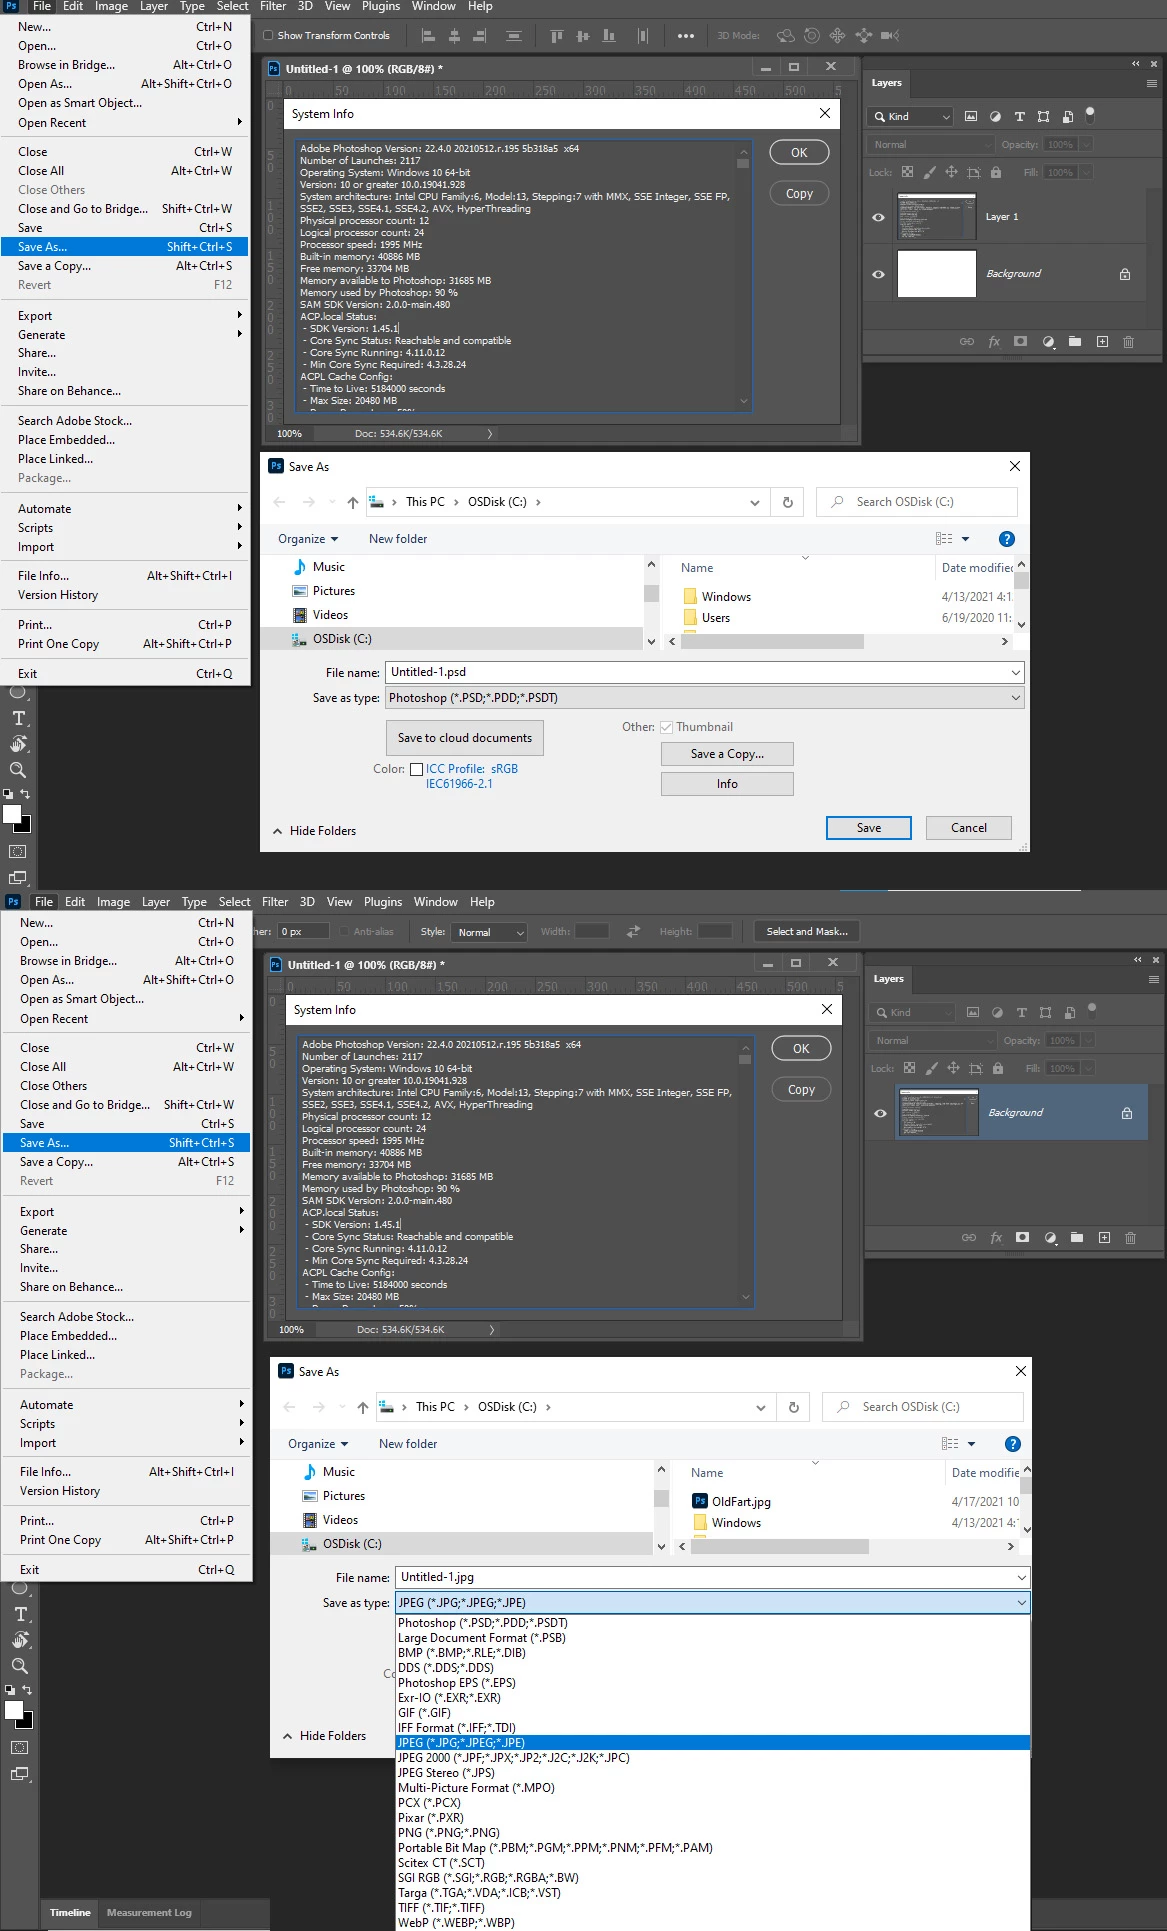This screenshot has width=1167, height=1931.
Task: Click the Select and Mask... button
Action: (807, 932)
